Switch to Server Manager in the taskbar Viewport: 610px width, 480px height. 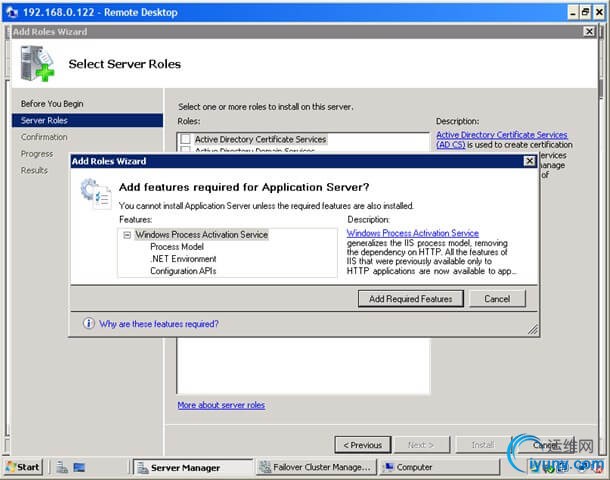tap(193, 467)
